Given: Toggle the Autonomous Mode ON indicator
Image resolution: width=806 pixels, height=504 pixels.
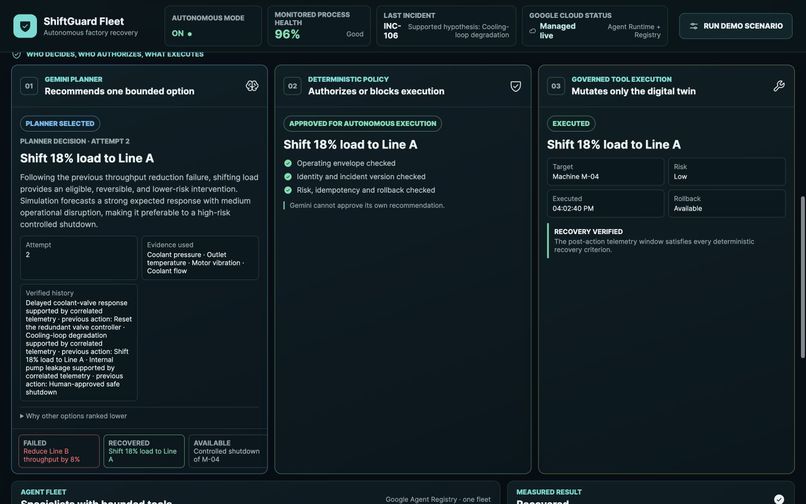Looking at the screenshot, I should click(182, 33).
